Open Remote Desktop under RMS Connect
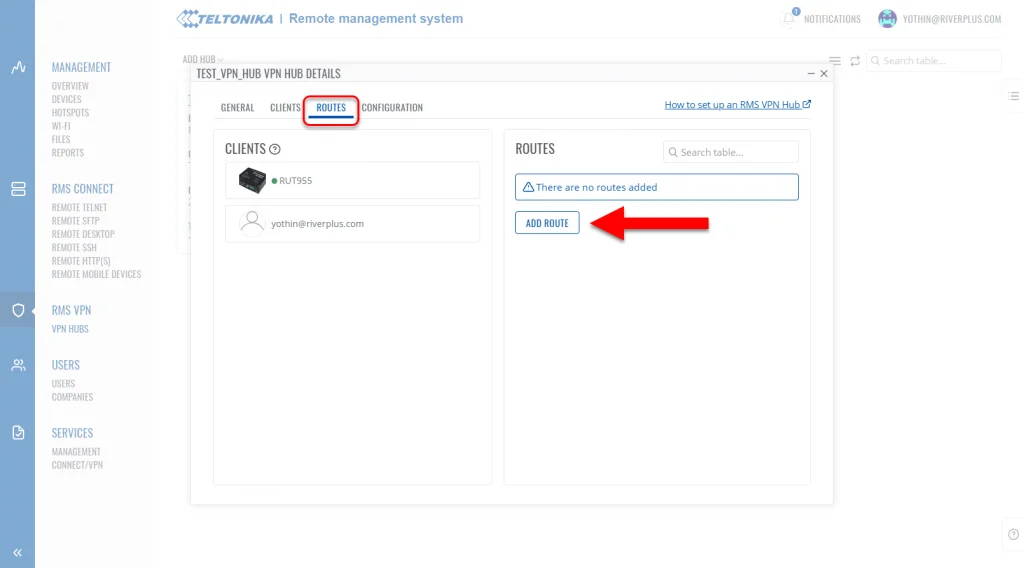 [83, 234]
